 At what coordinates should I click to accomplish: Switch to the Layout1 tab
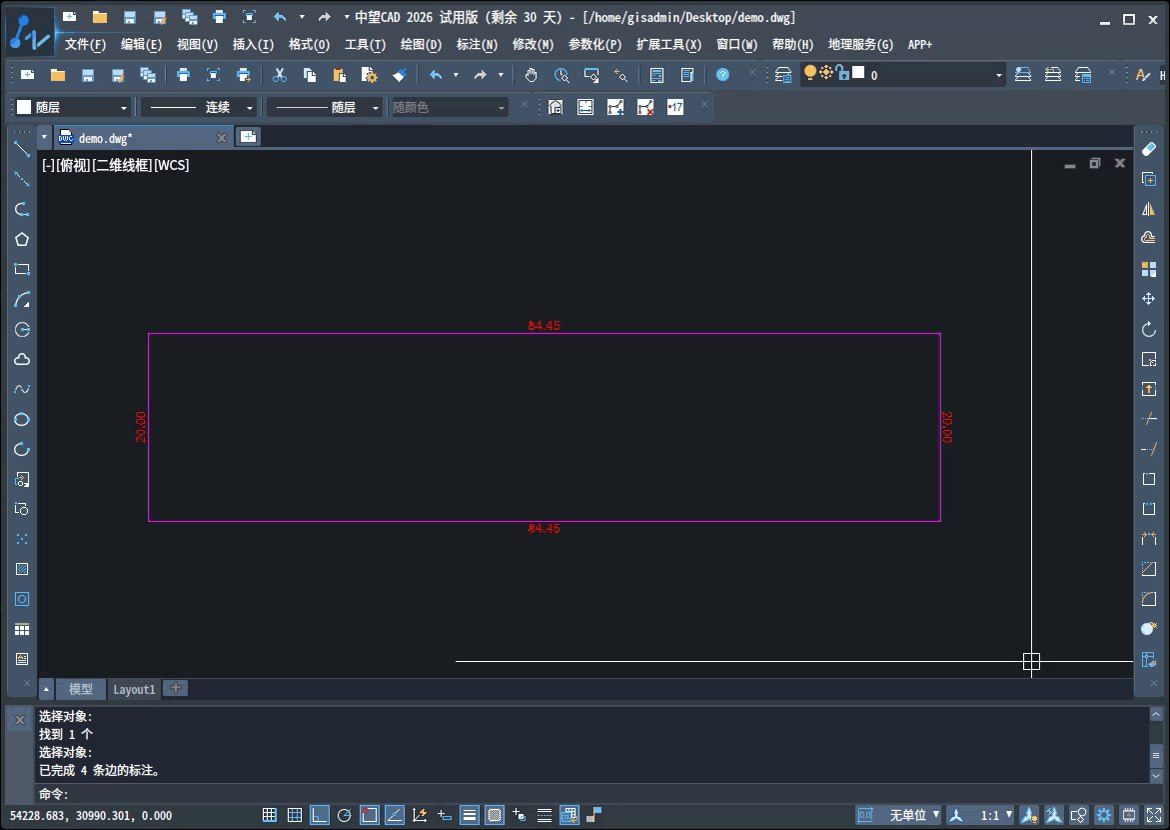pos(134,690)
